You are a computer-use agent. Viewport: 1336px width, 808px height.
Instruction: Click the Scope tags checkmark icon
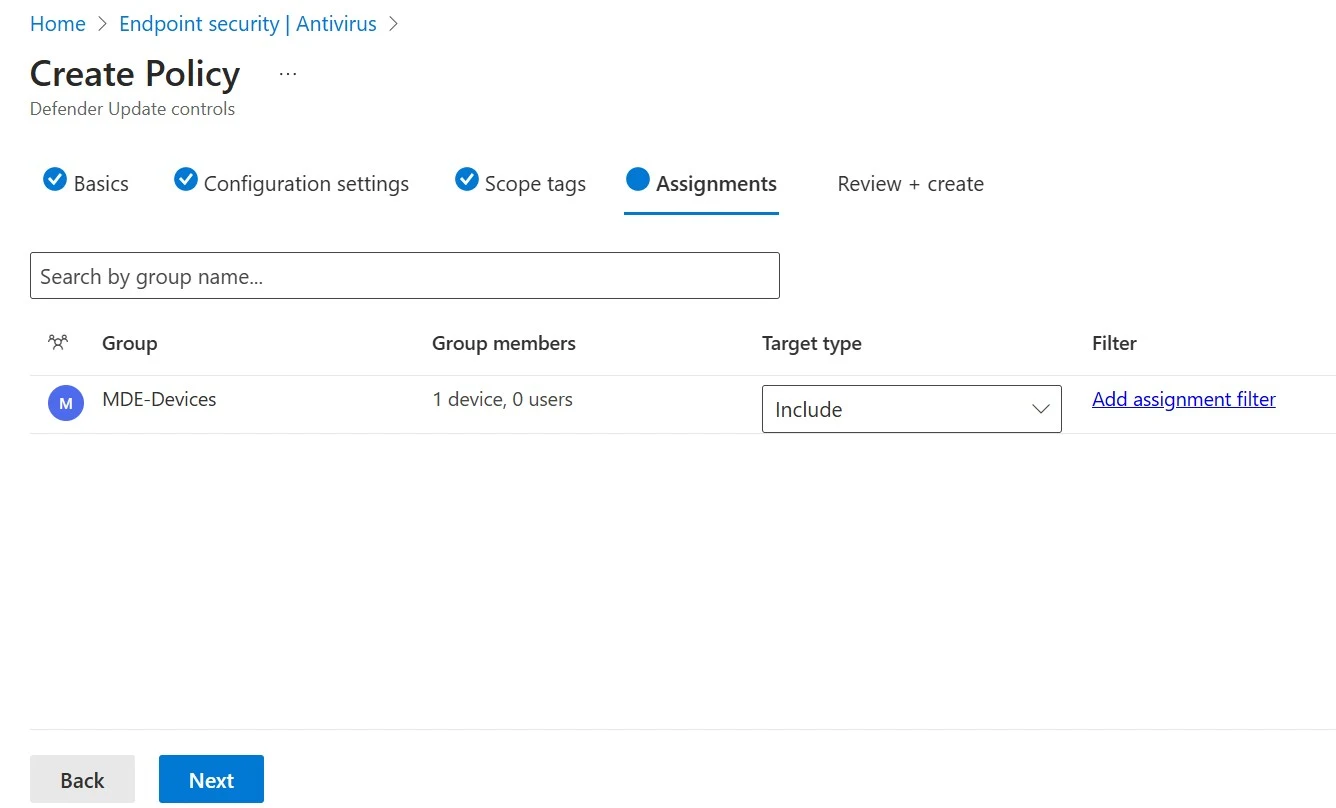tap(467, 180)
